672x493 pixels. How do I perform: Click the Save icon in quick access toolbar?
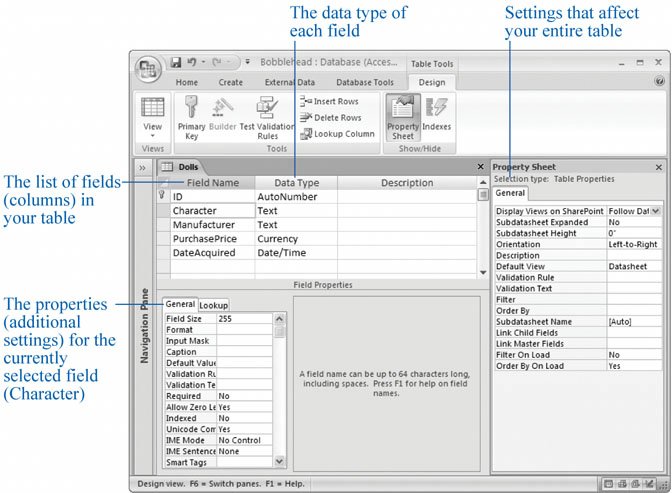[176, 62]
